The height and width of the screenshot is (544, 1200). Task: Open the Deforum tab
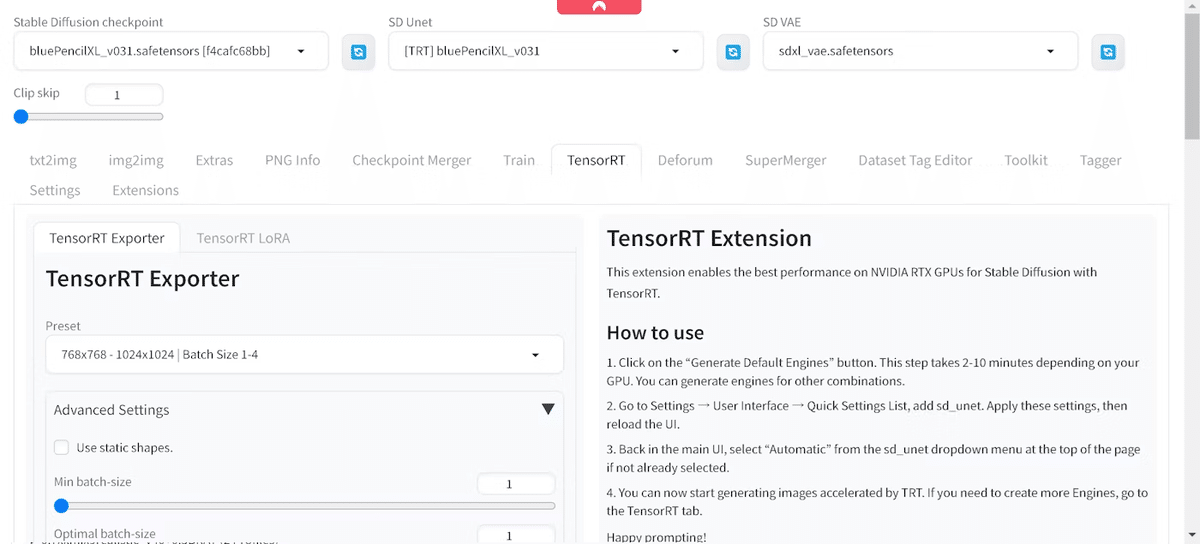click(x=685, y=160)
